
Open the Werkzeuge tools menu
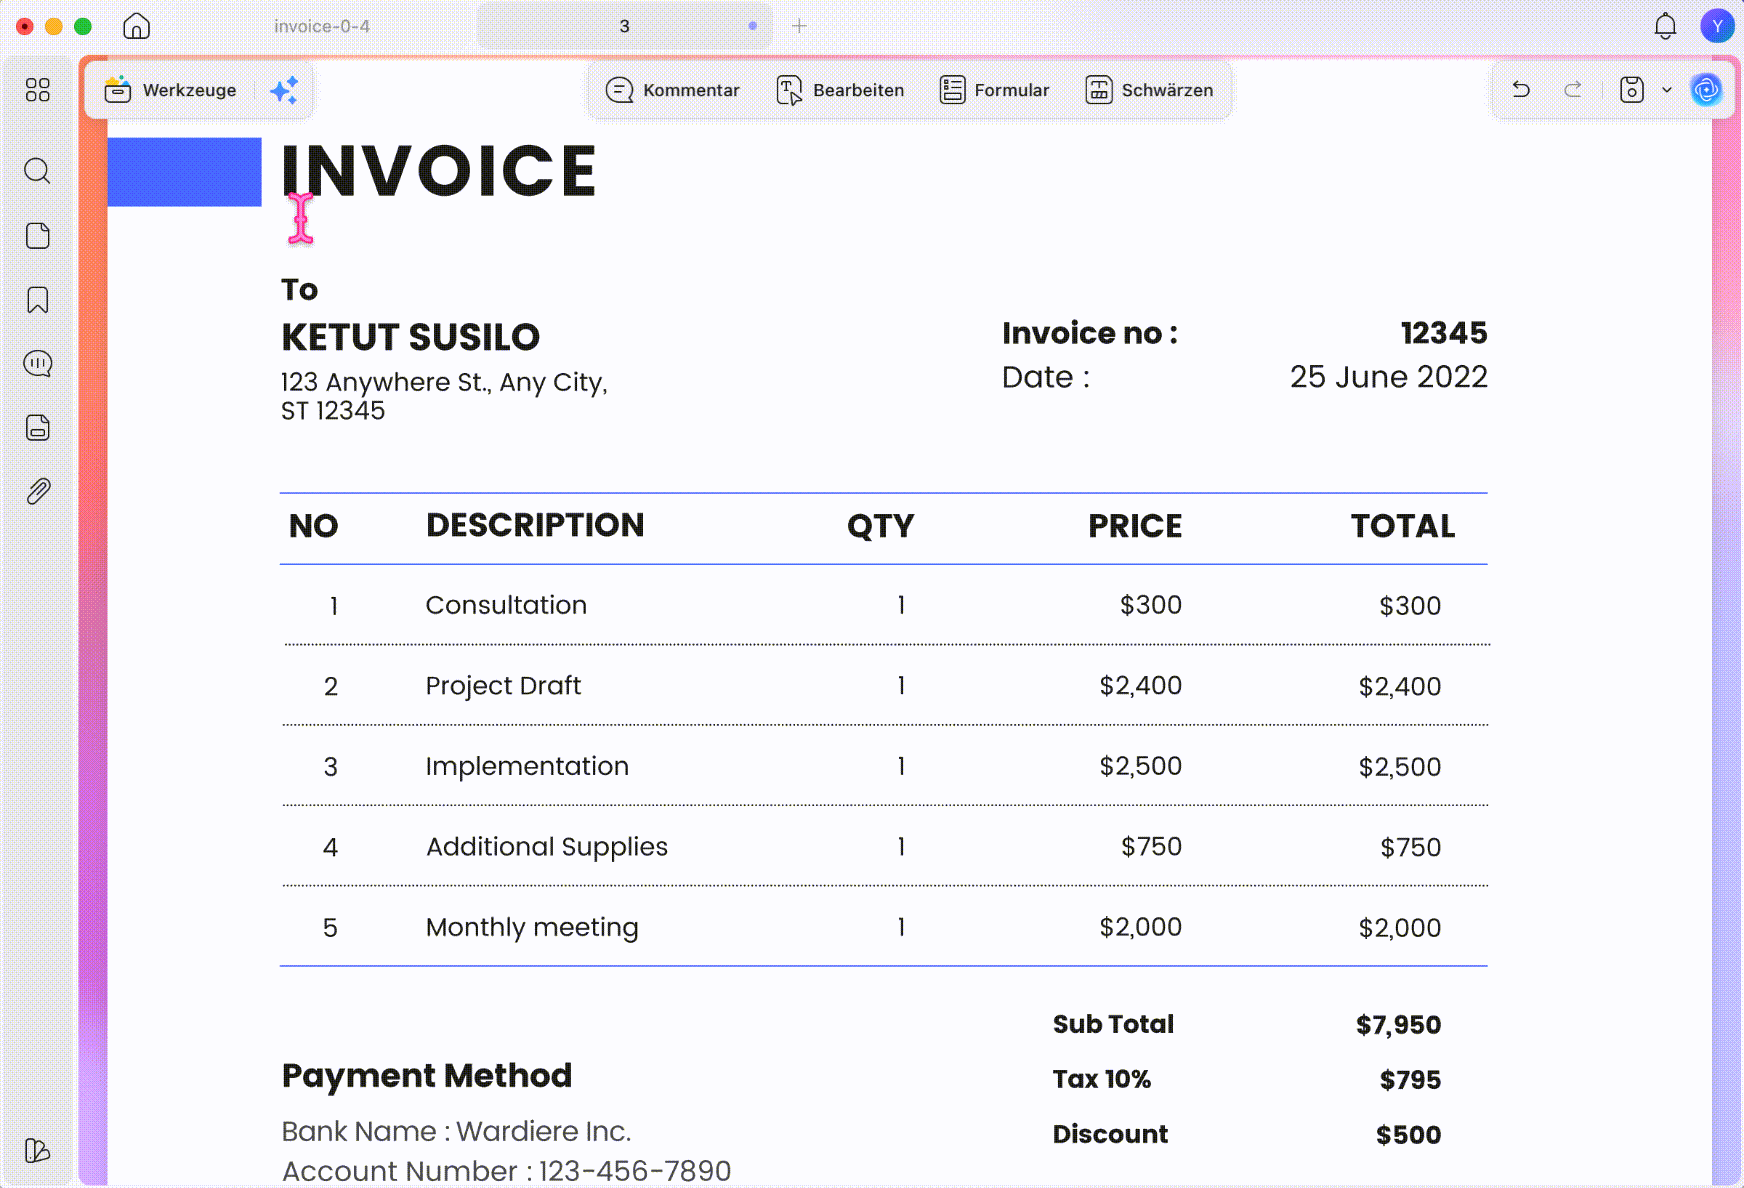coord(171,90)
